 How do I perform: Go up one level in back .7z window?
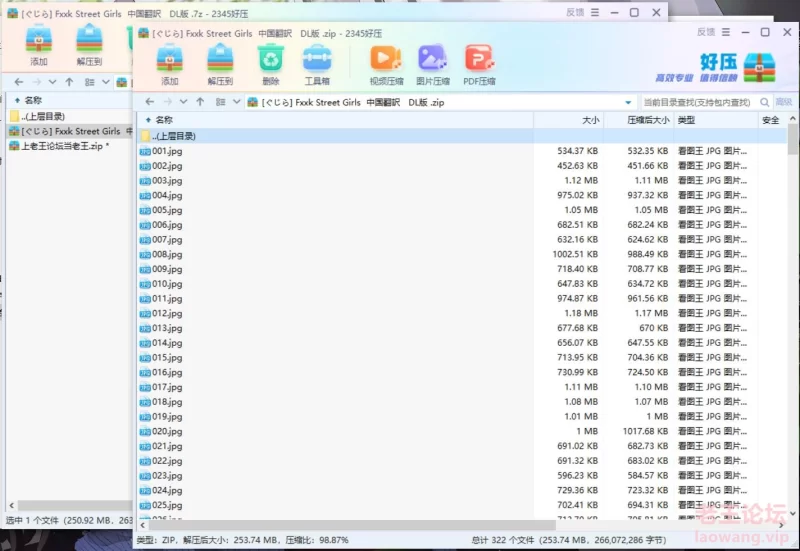(x=69, y=82)
